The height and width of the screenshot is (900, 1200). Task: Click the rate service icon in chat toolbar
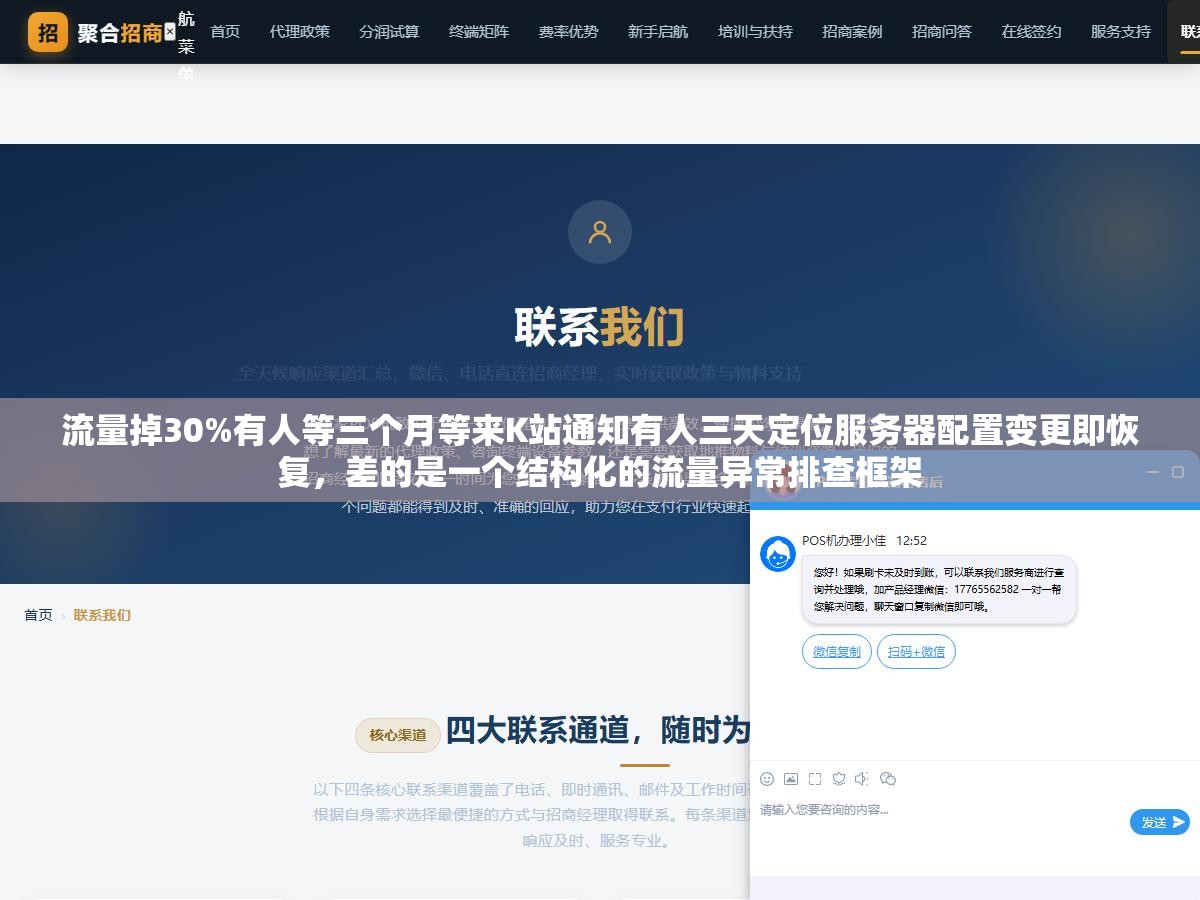[x=839, y=778]
